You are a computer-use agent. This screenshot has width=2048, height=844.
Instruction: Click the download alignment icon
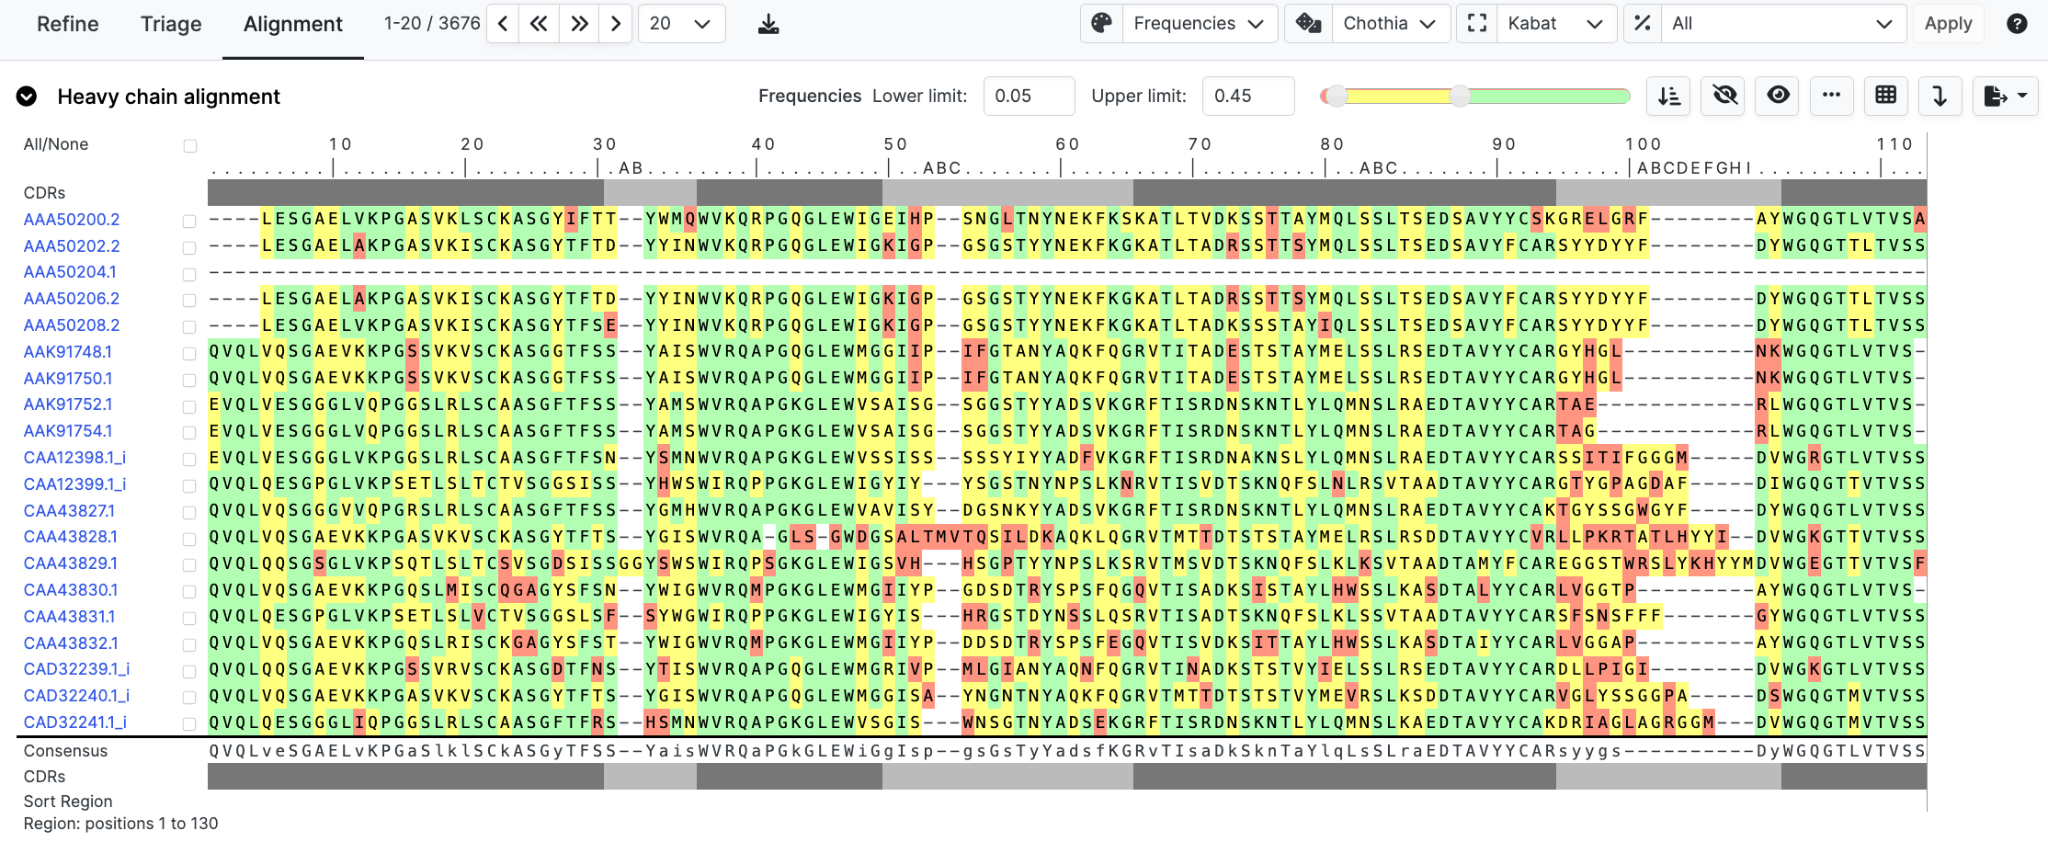[768, 24]
